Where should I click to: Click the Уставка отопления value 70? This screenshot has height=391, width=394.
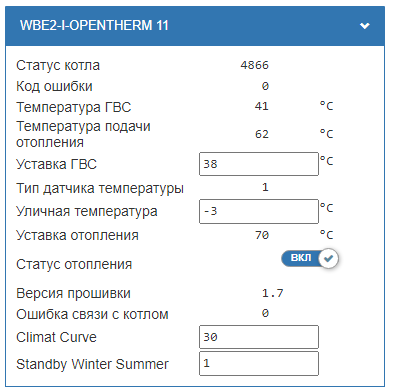pos(262,235)
